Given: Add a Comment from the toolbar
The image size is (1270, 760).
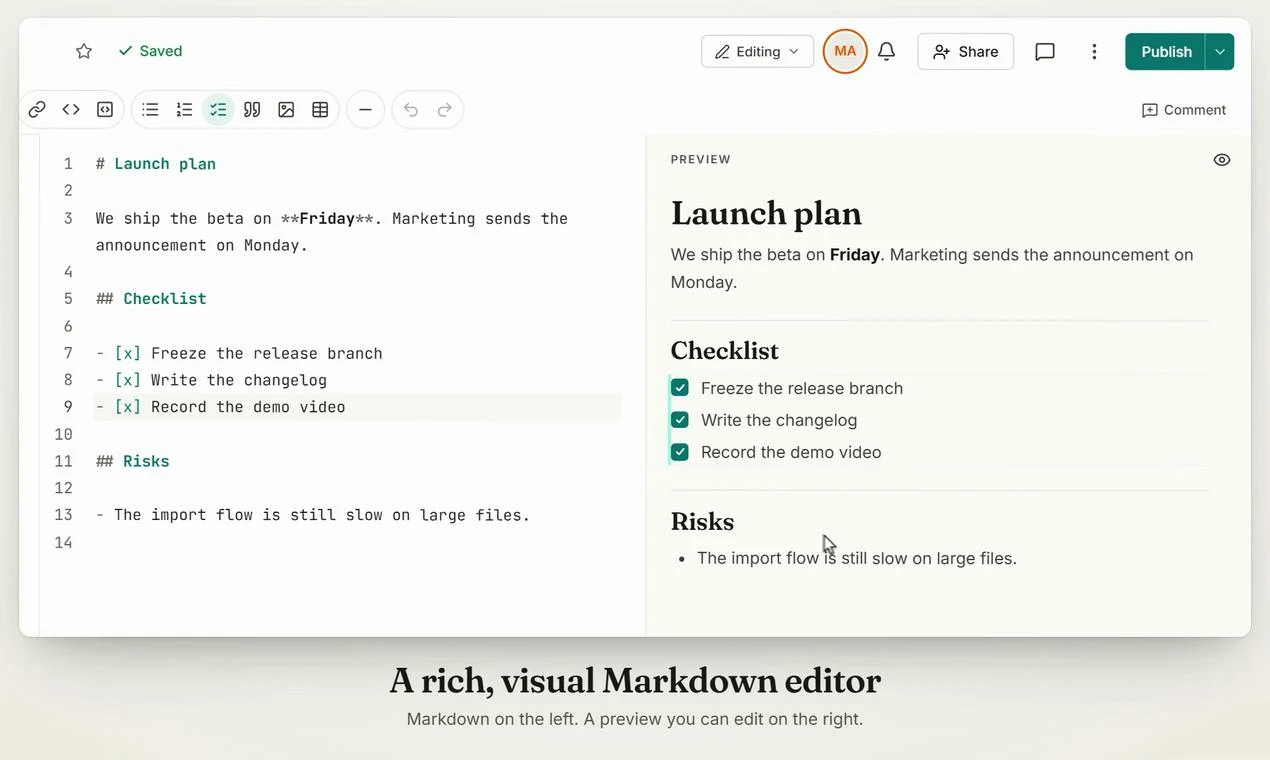Looking at the screenshot, I should (x=1184, y=110).
